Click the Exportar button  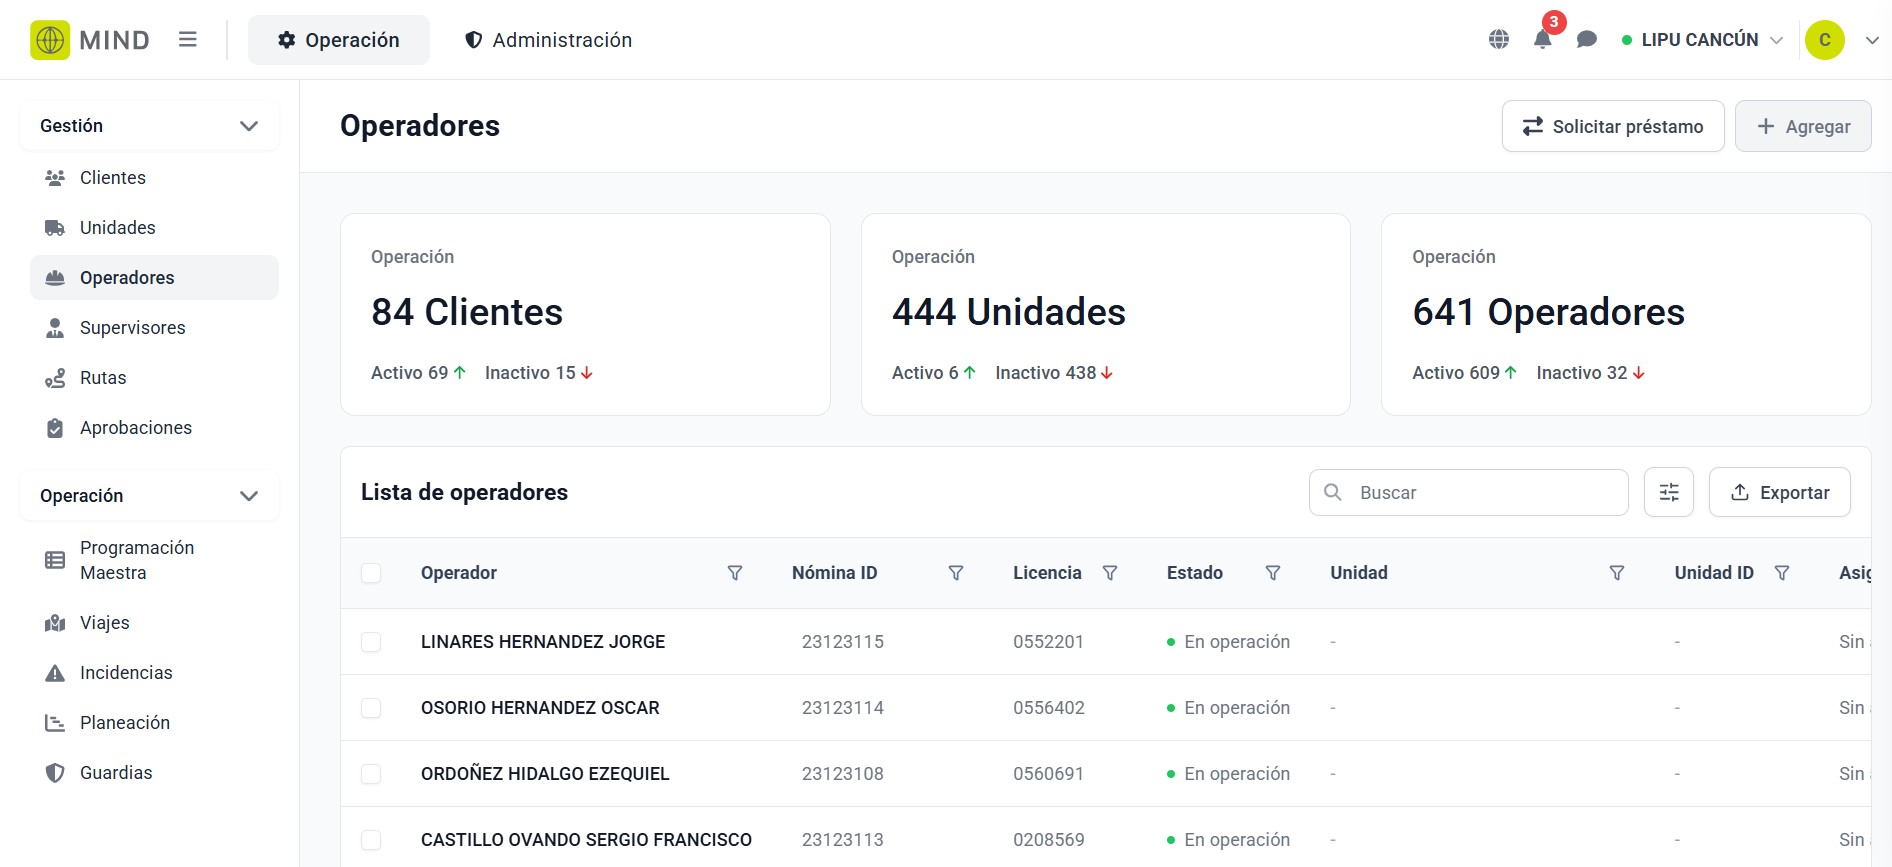(x=1780, y=492)
